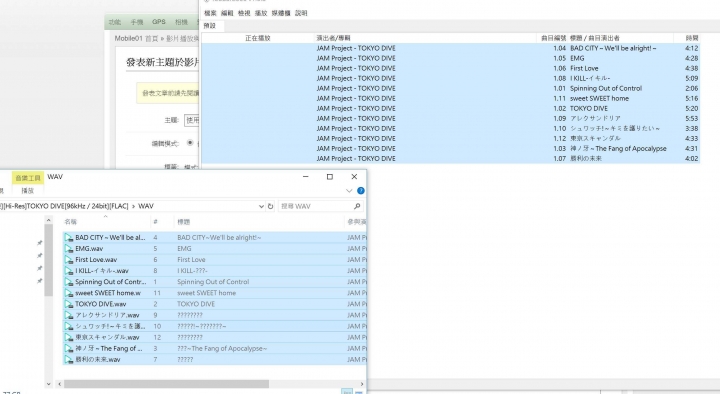
Task: Sort Explorer files by # column
Action: point(155,222)
